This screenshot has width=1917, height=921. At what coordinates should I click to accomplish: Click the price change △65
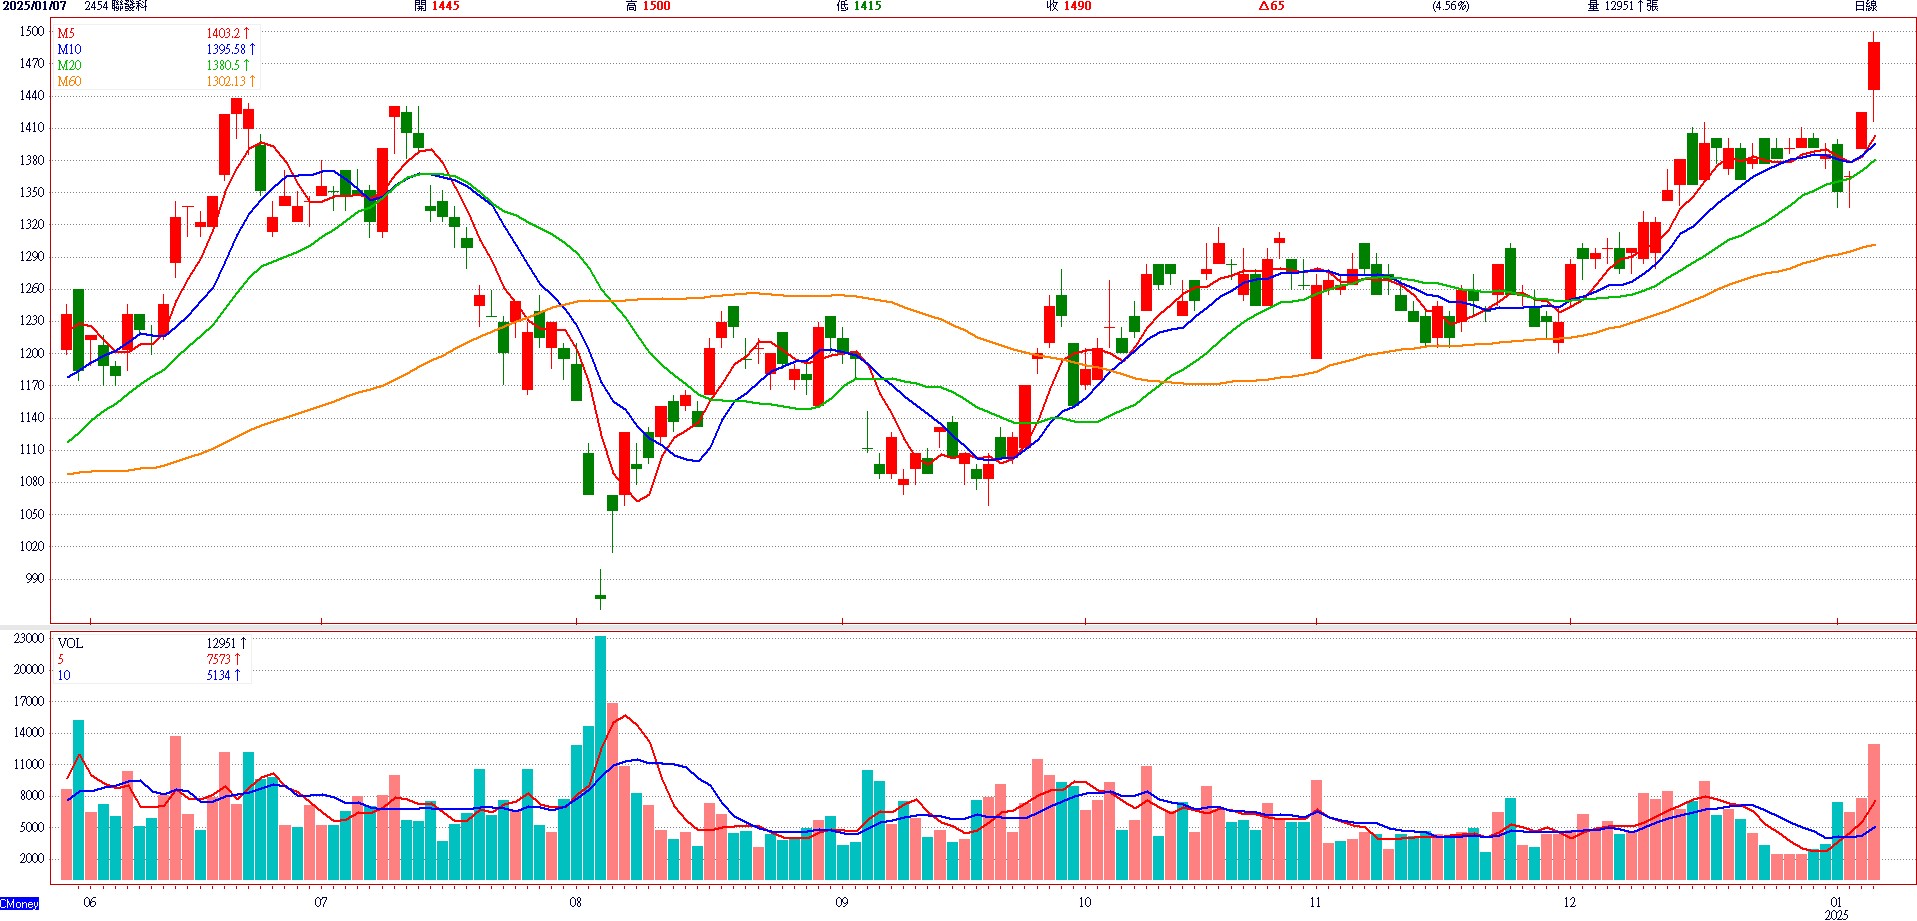point(1271,6)
